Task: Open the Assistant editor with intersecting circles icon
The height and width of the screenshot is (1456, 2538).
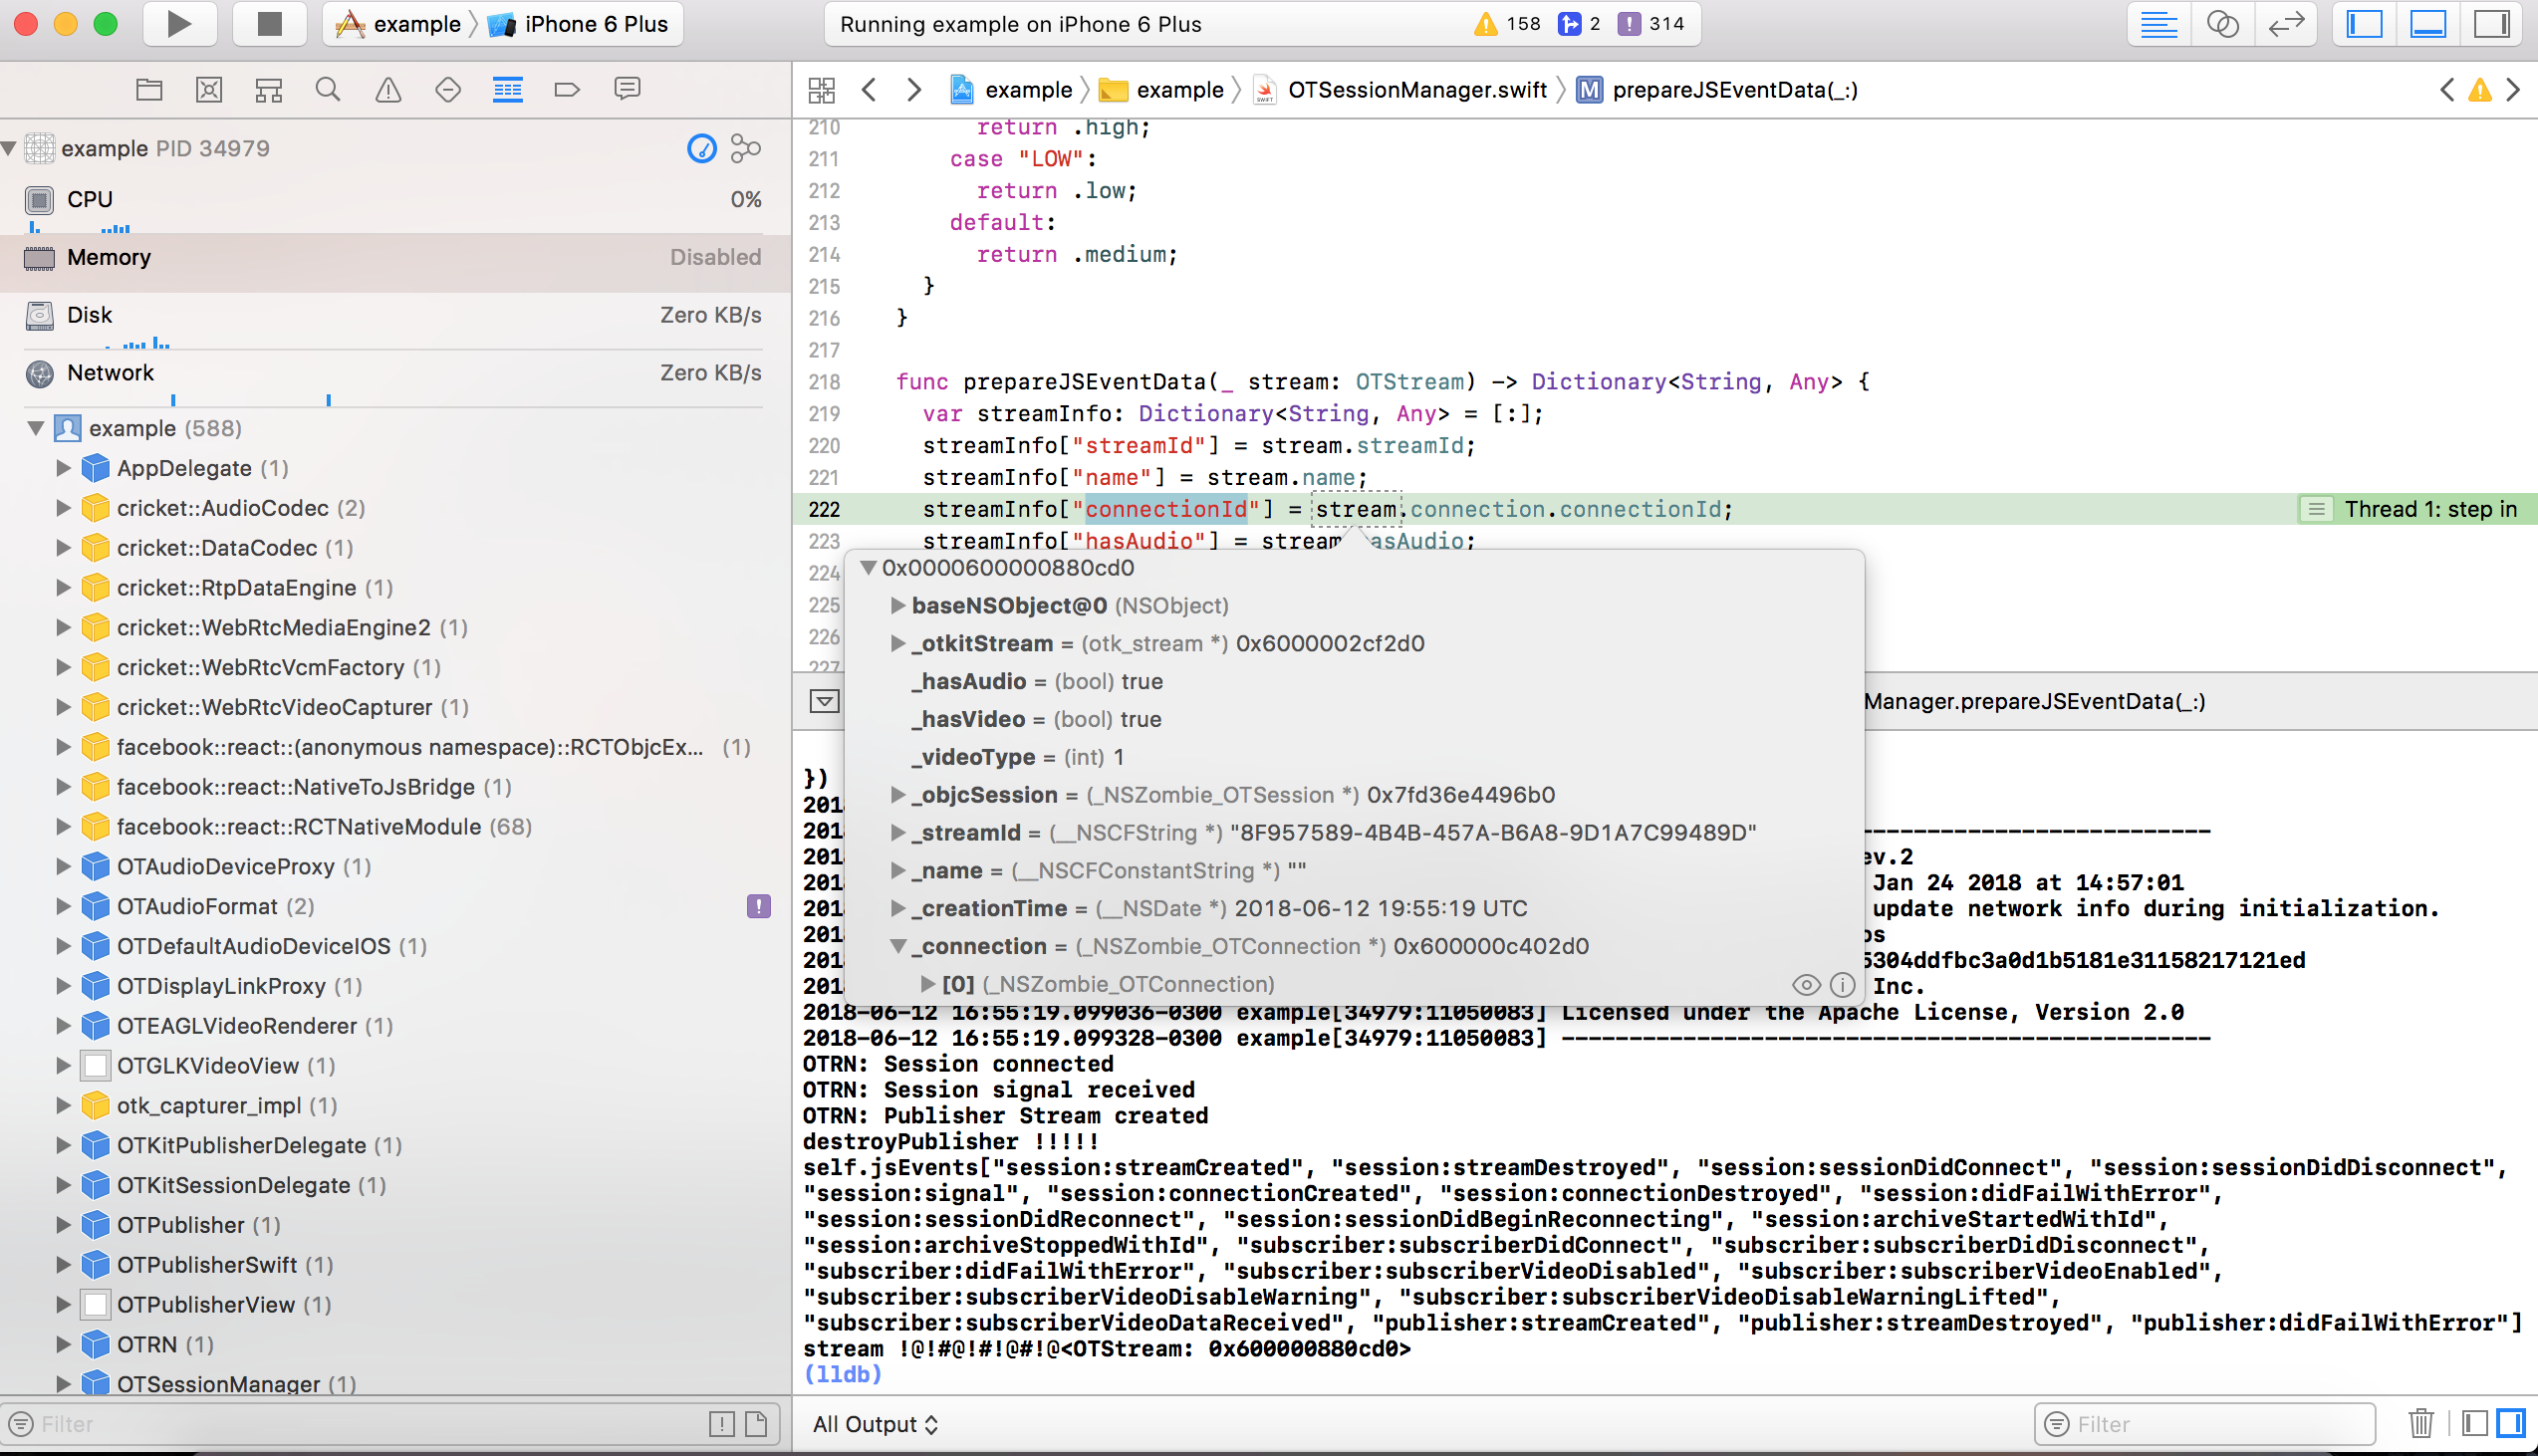Action: click(x=2222, y=23)
